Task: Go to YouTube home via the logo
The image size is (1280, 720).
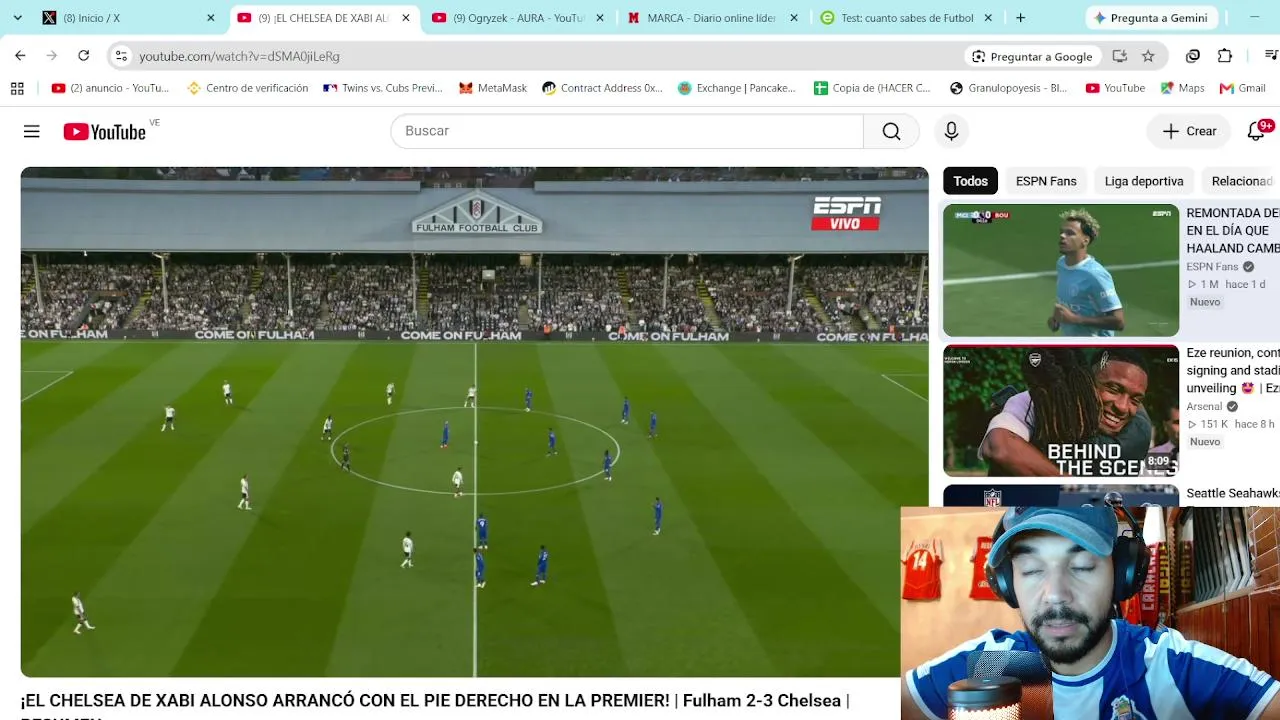Action: (105, 131)
